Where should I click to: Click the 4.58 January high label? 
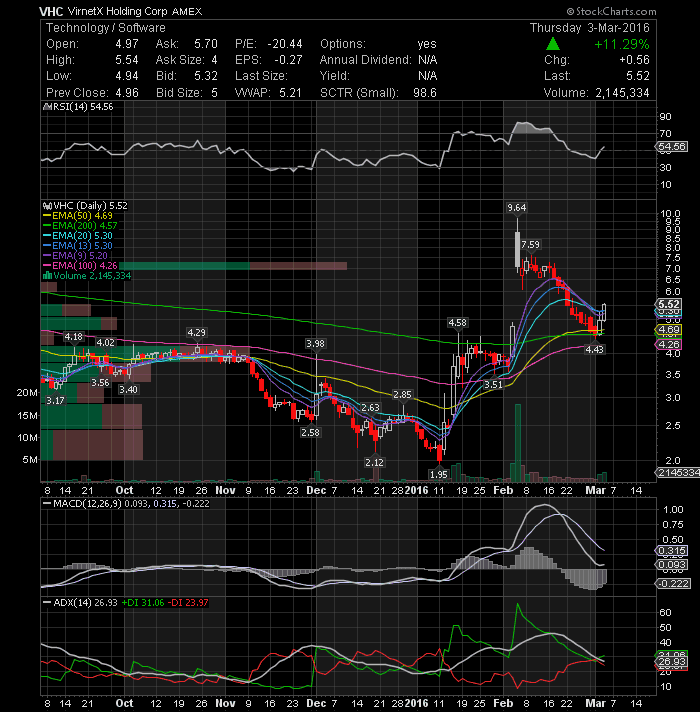tap(457, 323)
